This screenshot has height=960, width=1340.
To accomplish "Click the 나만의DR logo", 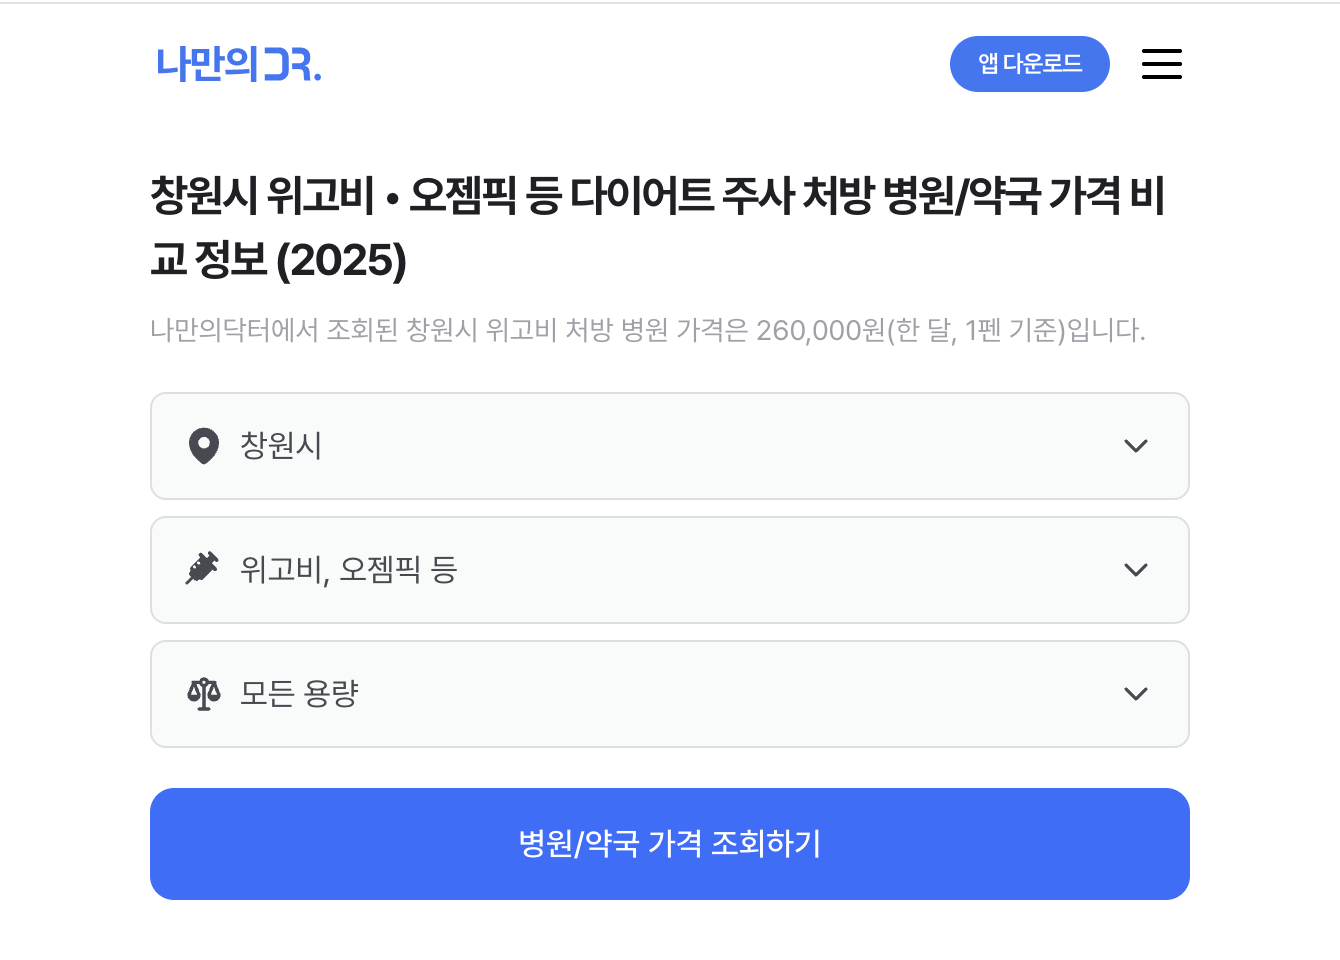I will [x=238, y=65].
